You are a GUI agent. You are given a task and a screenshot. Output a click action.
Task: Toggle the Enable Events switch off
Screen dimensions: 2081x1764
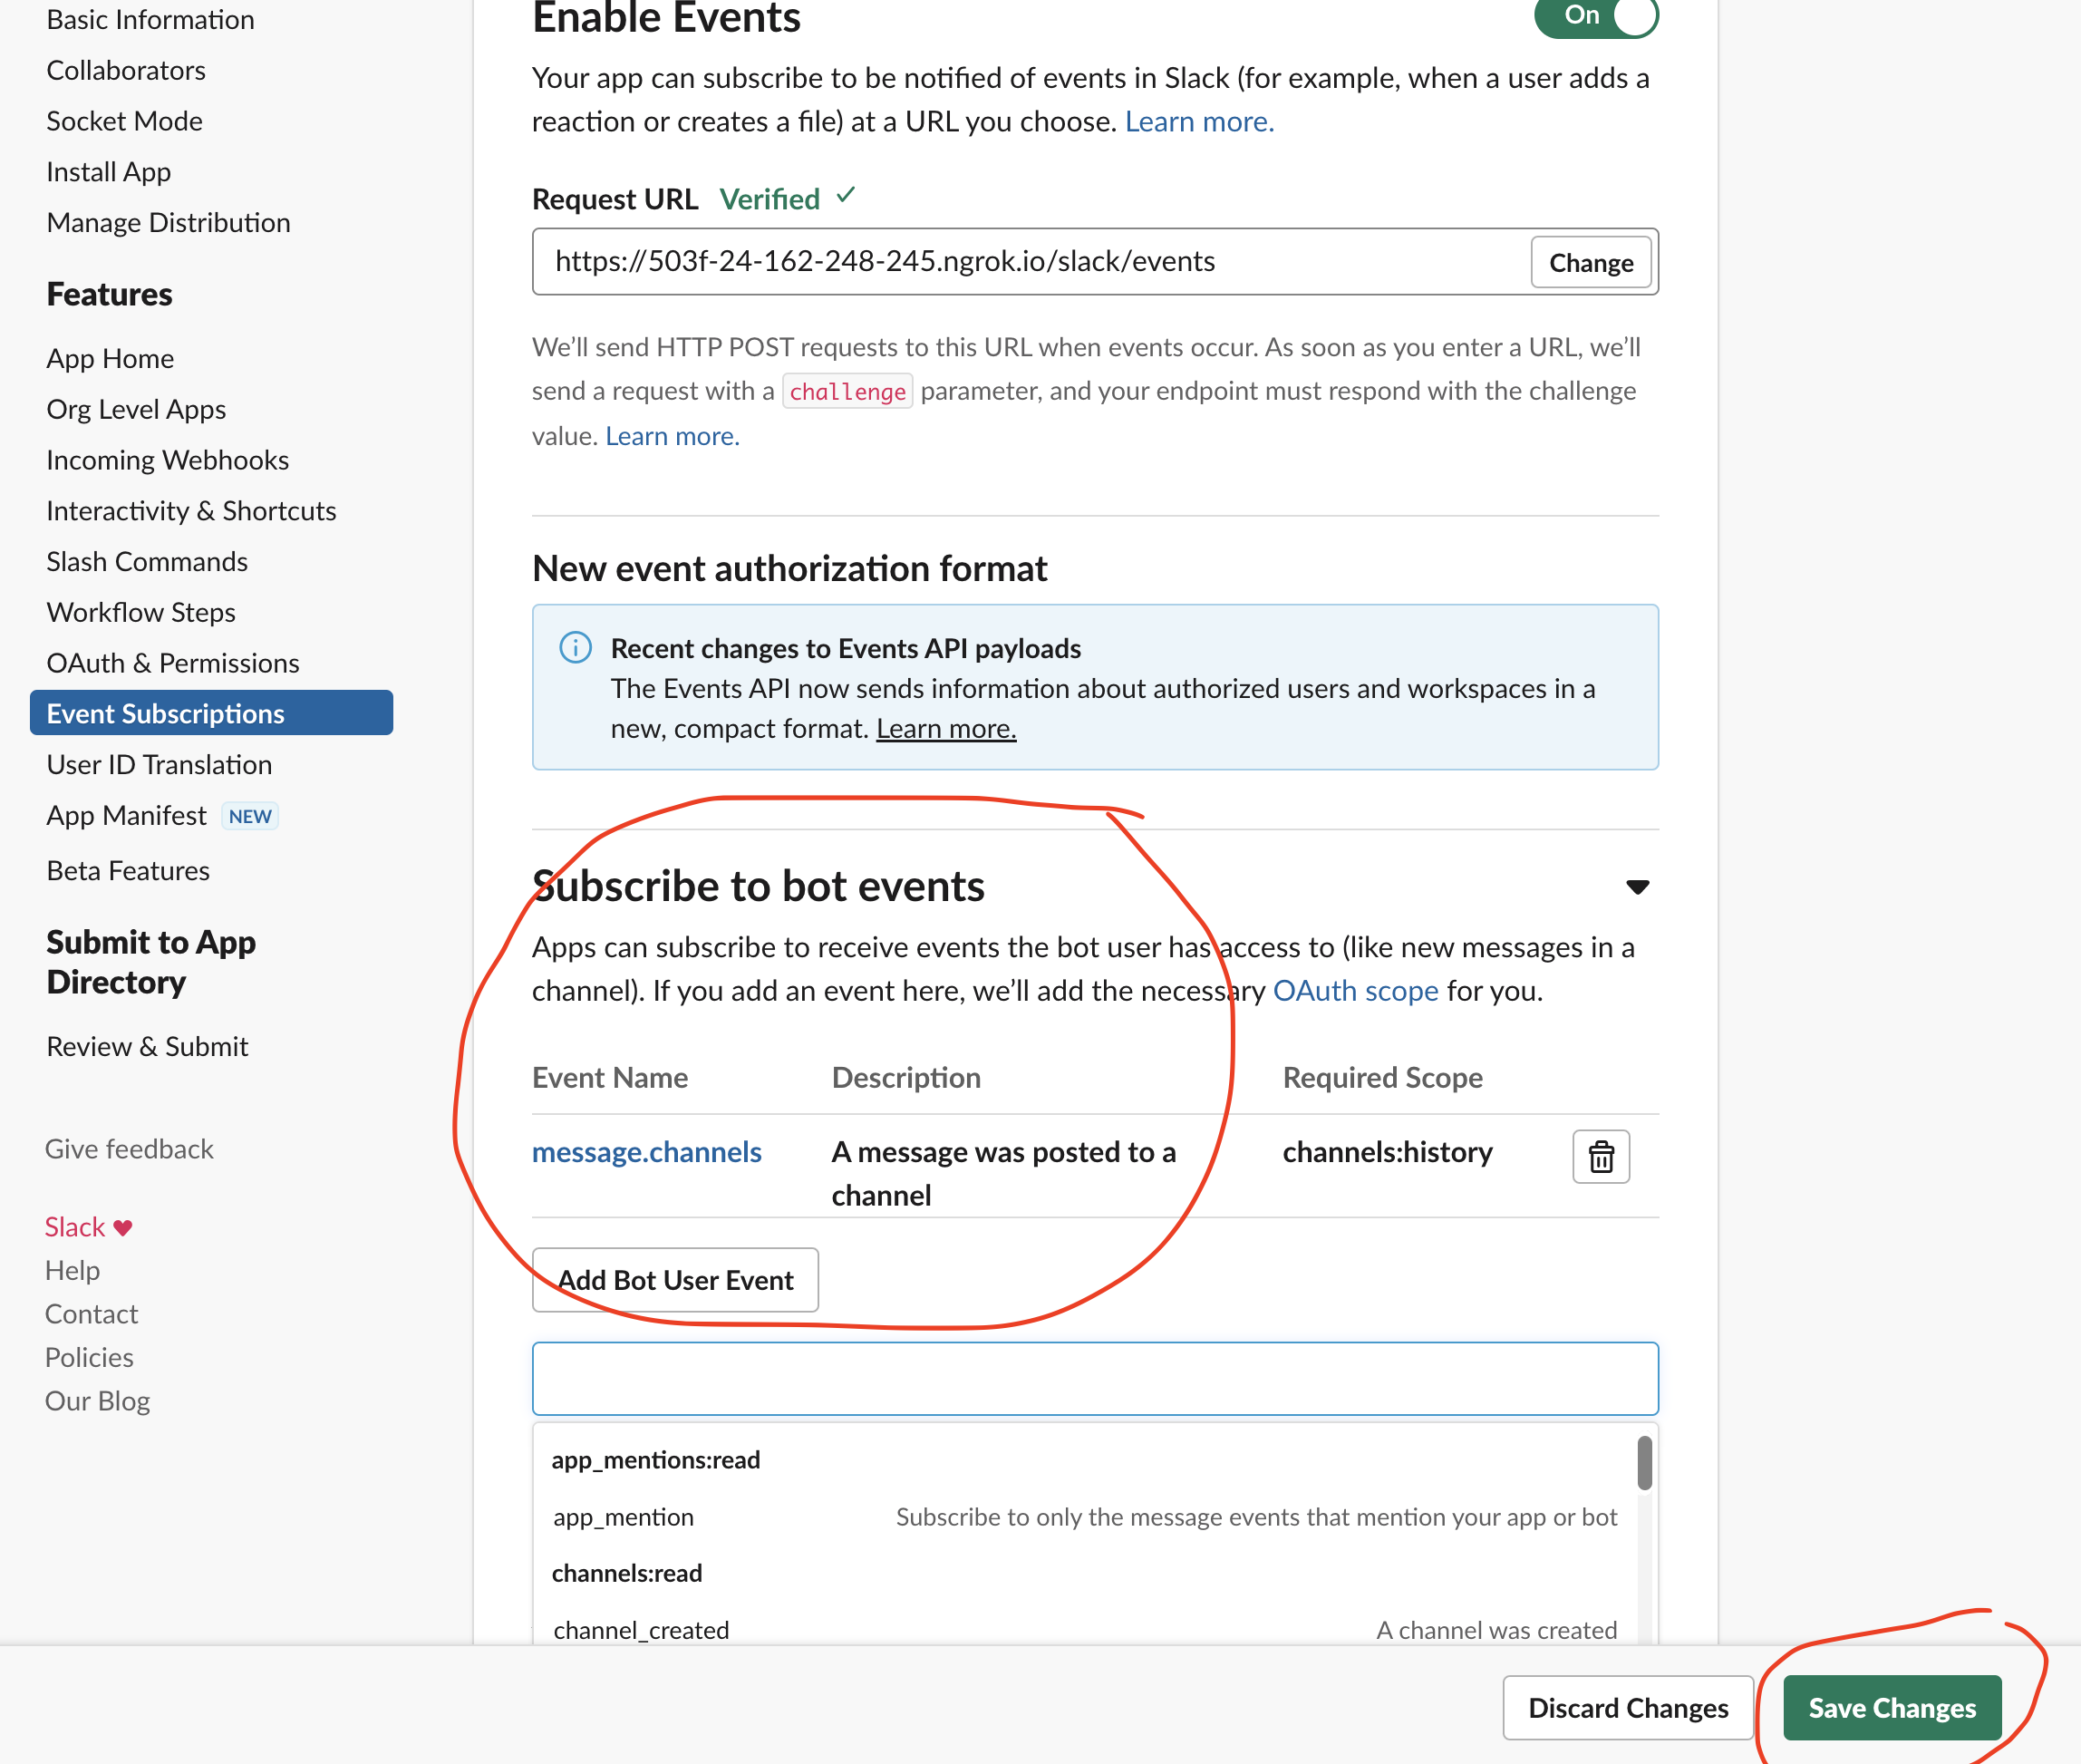1596,16
